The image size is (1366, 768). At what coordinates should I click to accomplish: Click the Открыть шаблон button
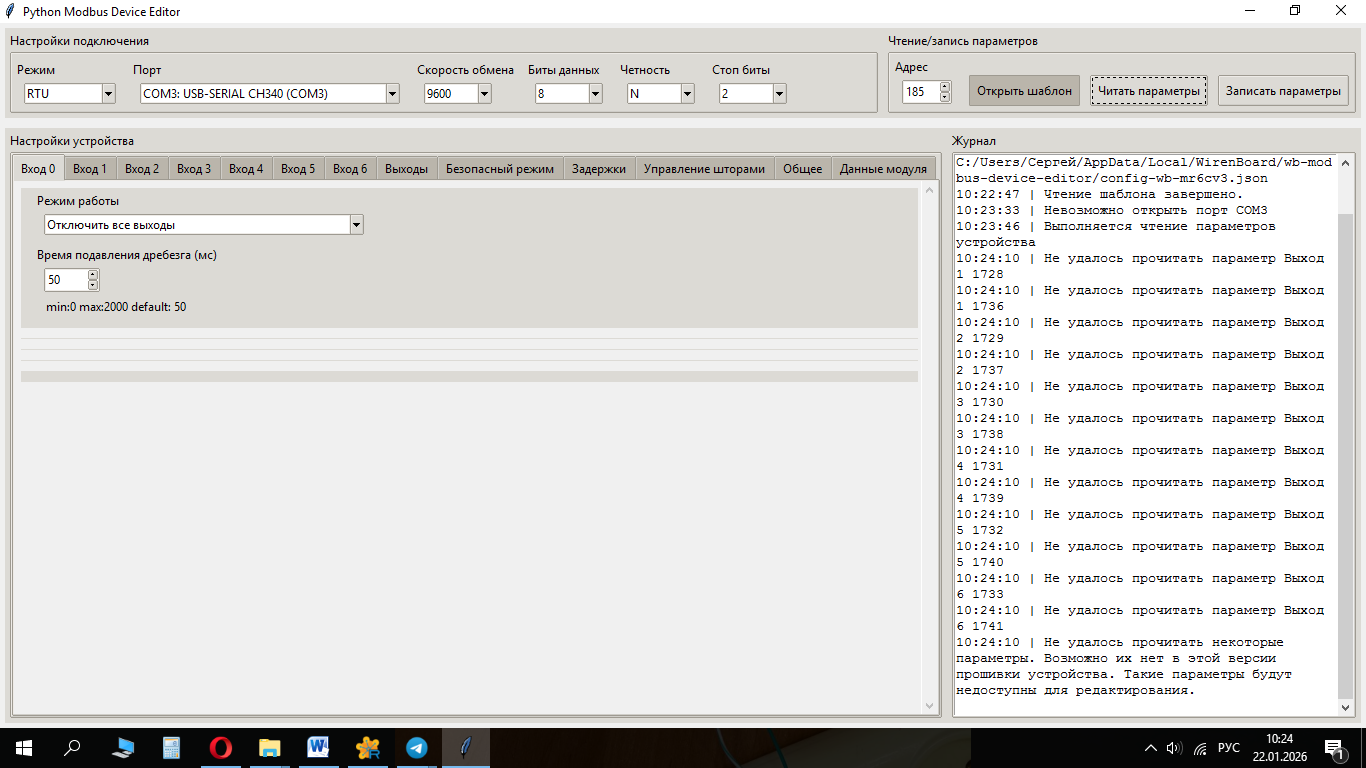pyautogui.click(x=1024, y=91)
